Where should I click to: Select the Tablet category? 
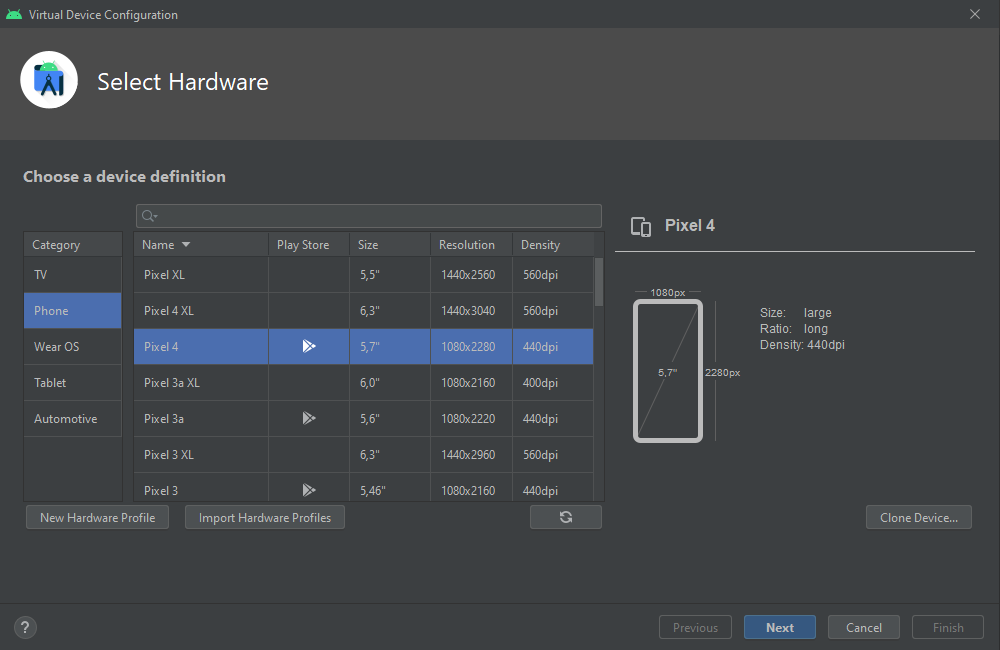pos(73,383)
